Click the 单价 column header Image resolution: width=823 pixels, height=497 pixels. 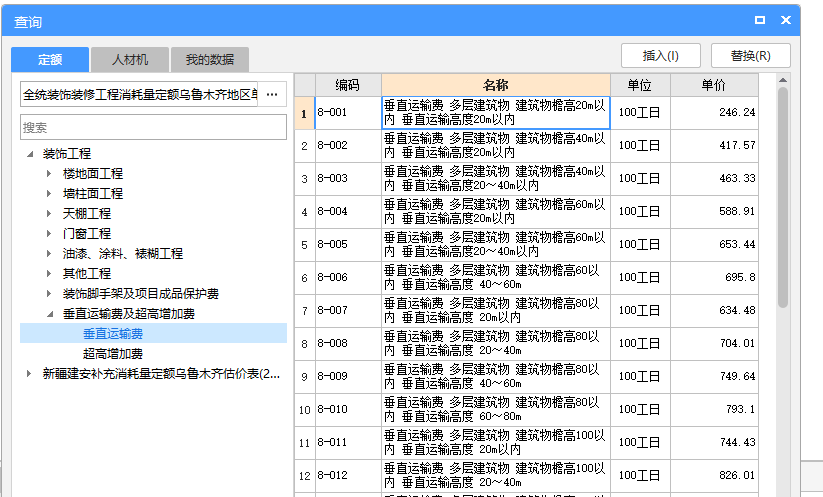714,85
